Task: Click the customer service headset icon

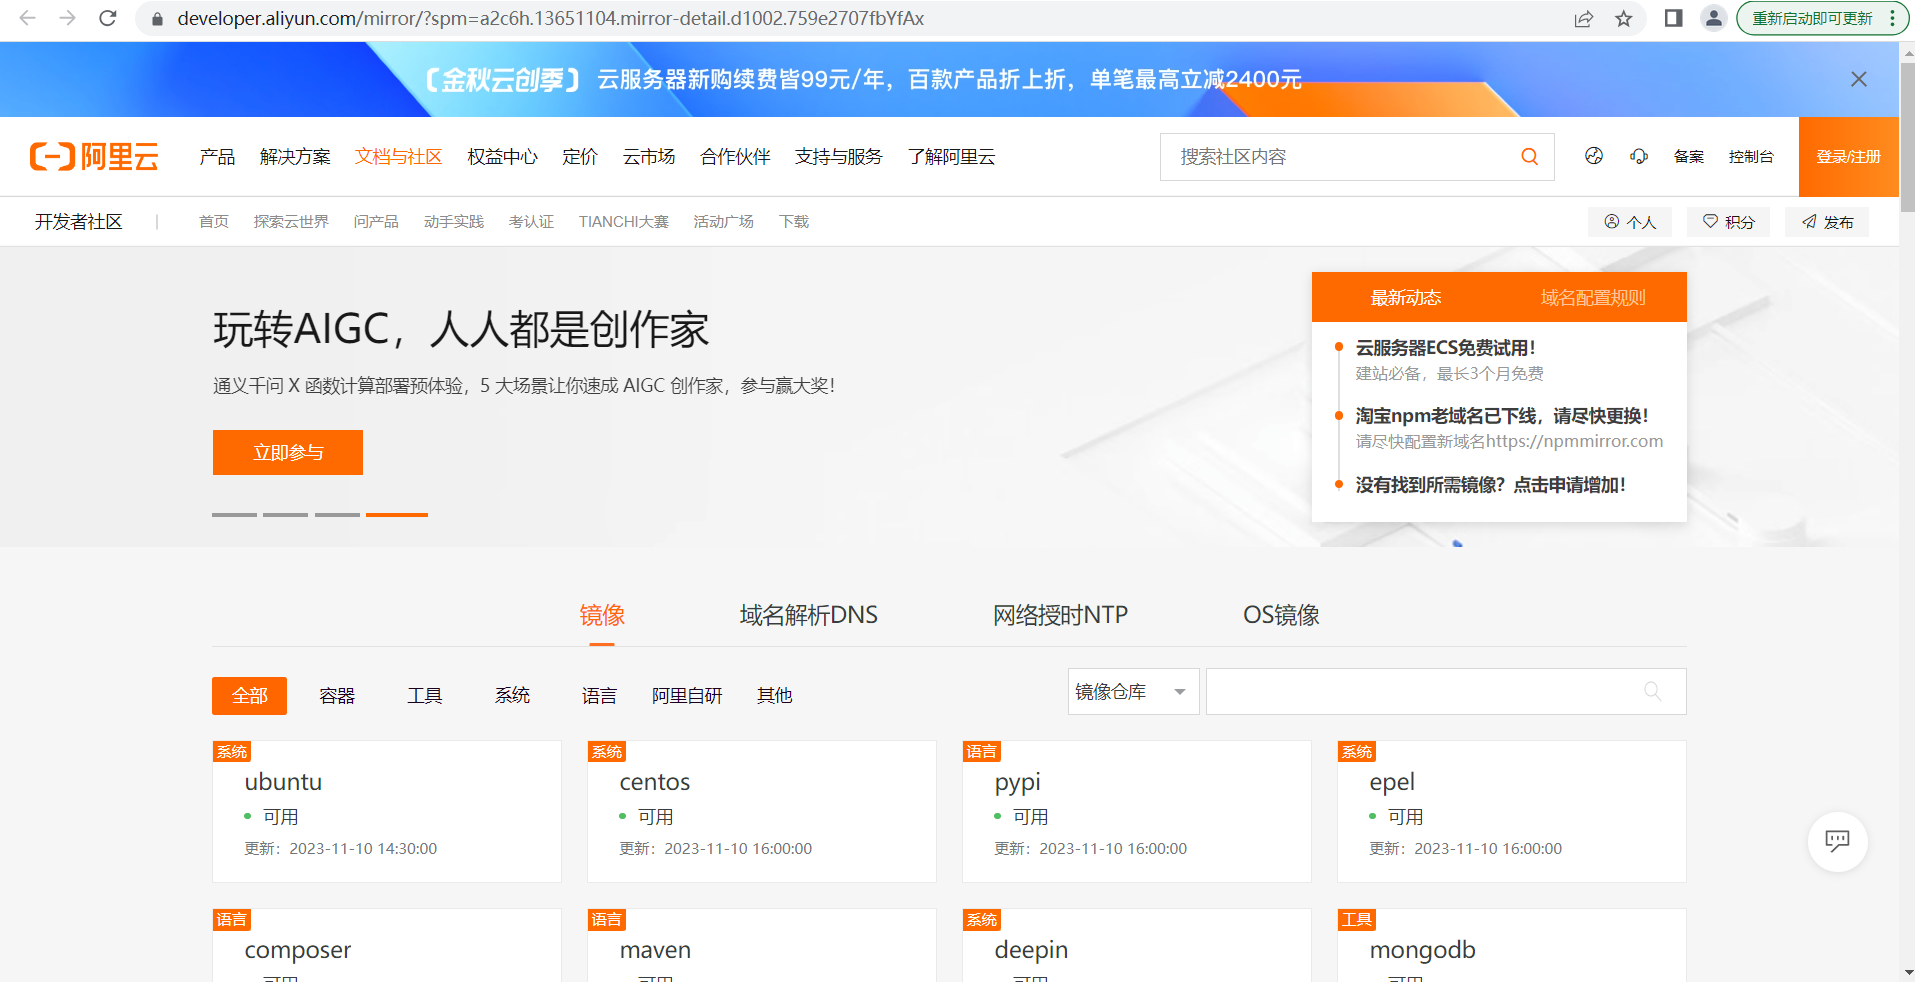Action: 1638,156
